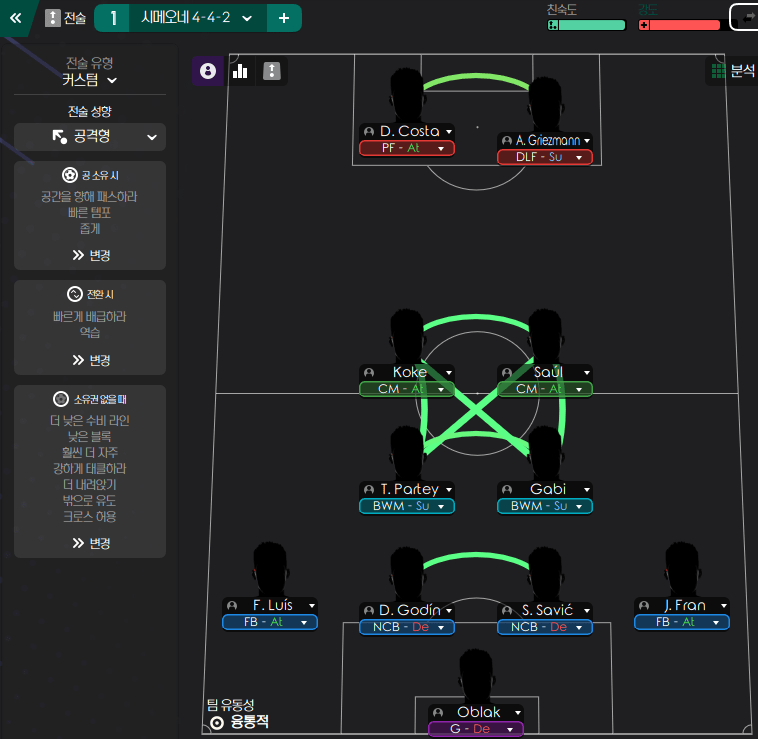
Task: Click person icon next to D. Costa
Action: [369, 131]
